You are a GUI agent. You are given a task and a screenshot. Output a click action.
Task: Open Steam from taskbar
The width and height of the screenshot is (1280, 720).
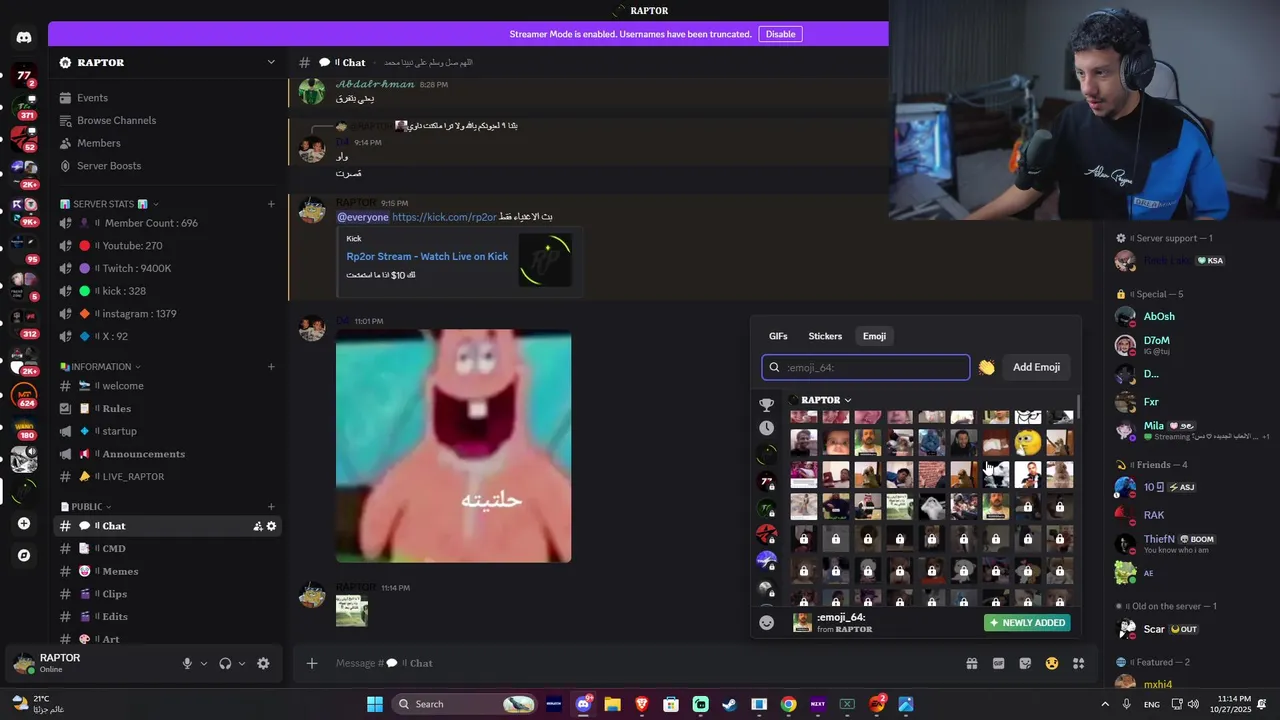[730, 704]
